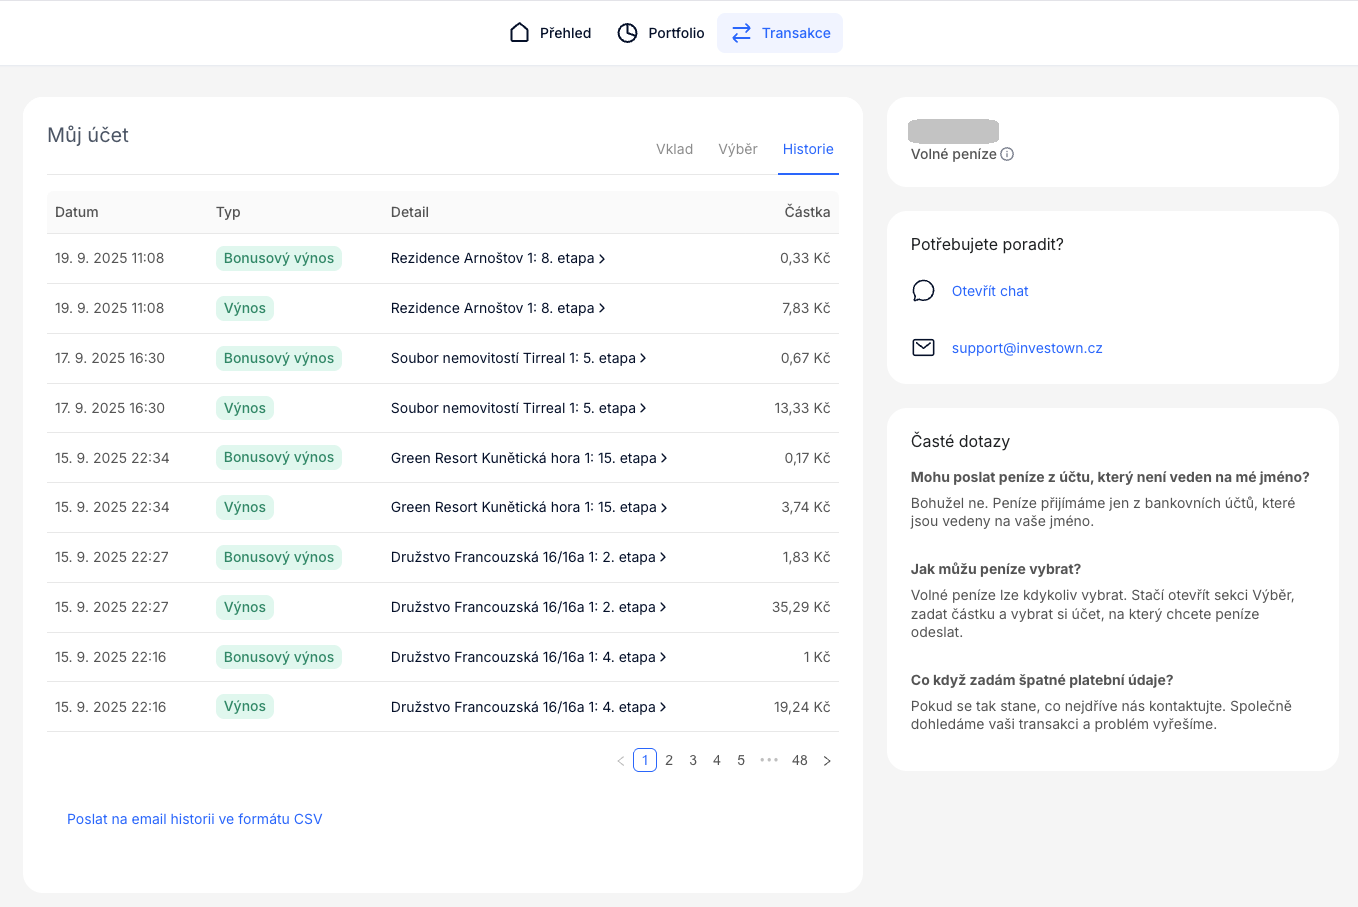Viewport: 1358px width, 907px height.
Task: Click the Transakce arrows icon
Action: pyautogui.click(x=741, y=33)
